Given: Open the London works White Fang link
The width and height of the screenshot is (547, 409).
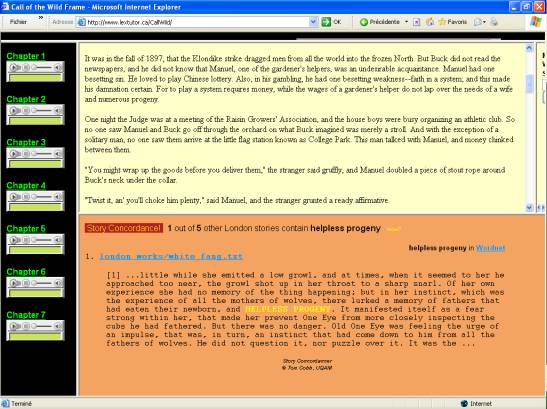Looking at the screenshot, I should (x=171, y=256).
